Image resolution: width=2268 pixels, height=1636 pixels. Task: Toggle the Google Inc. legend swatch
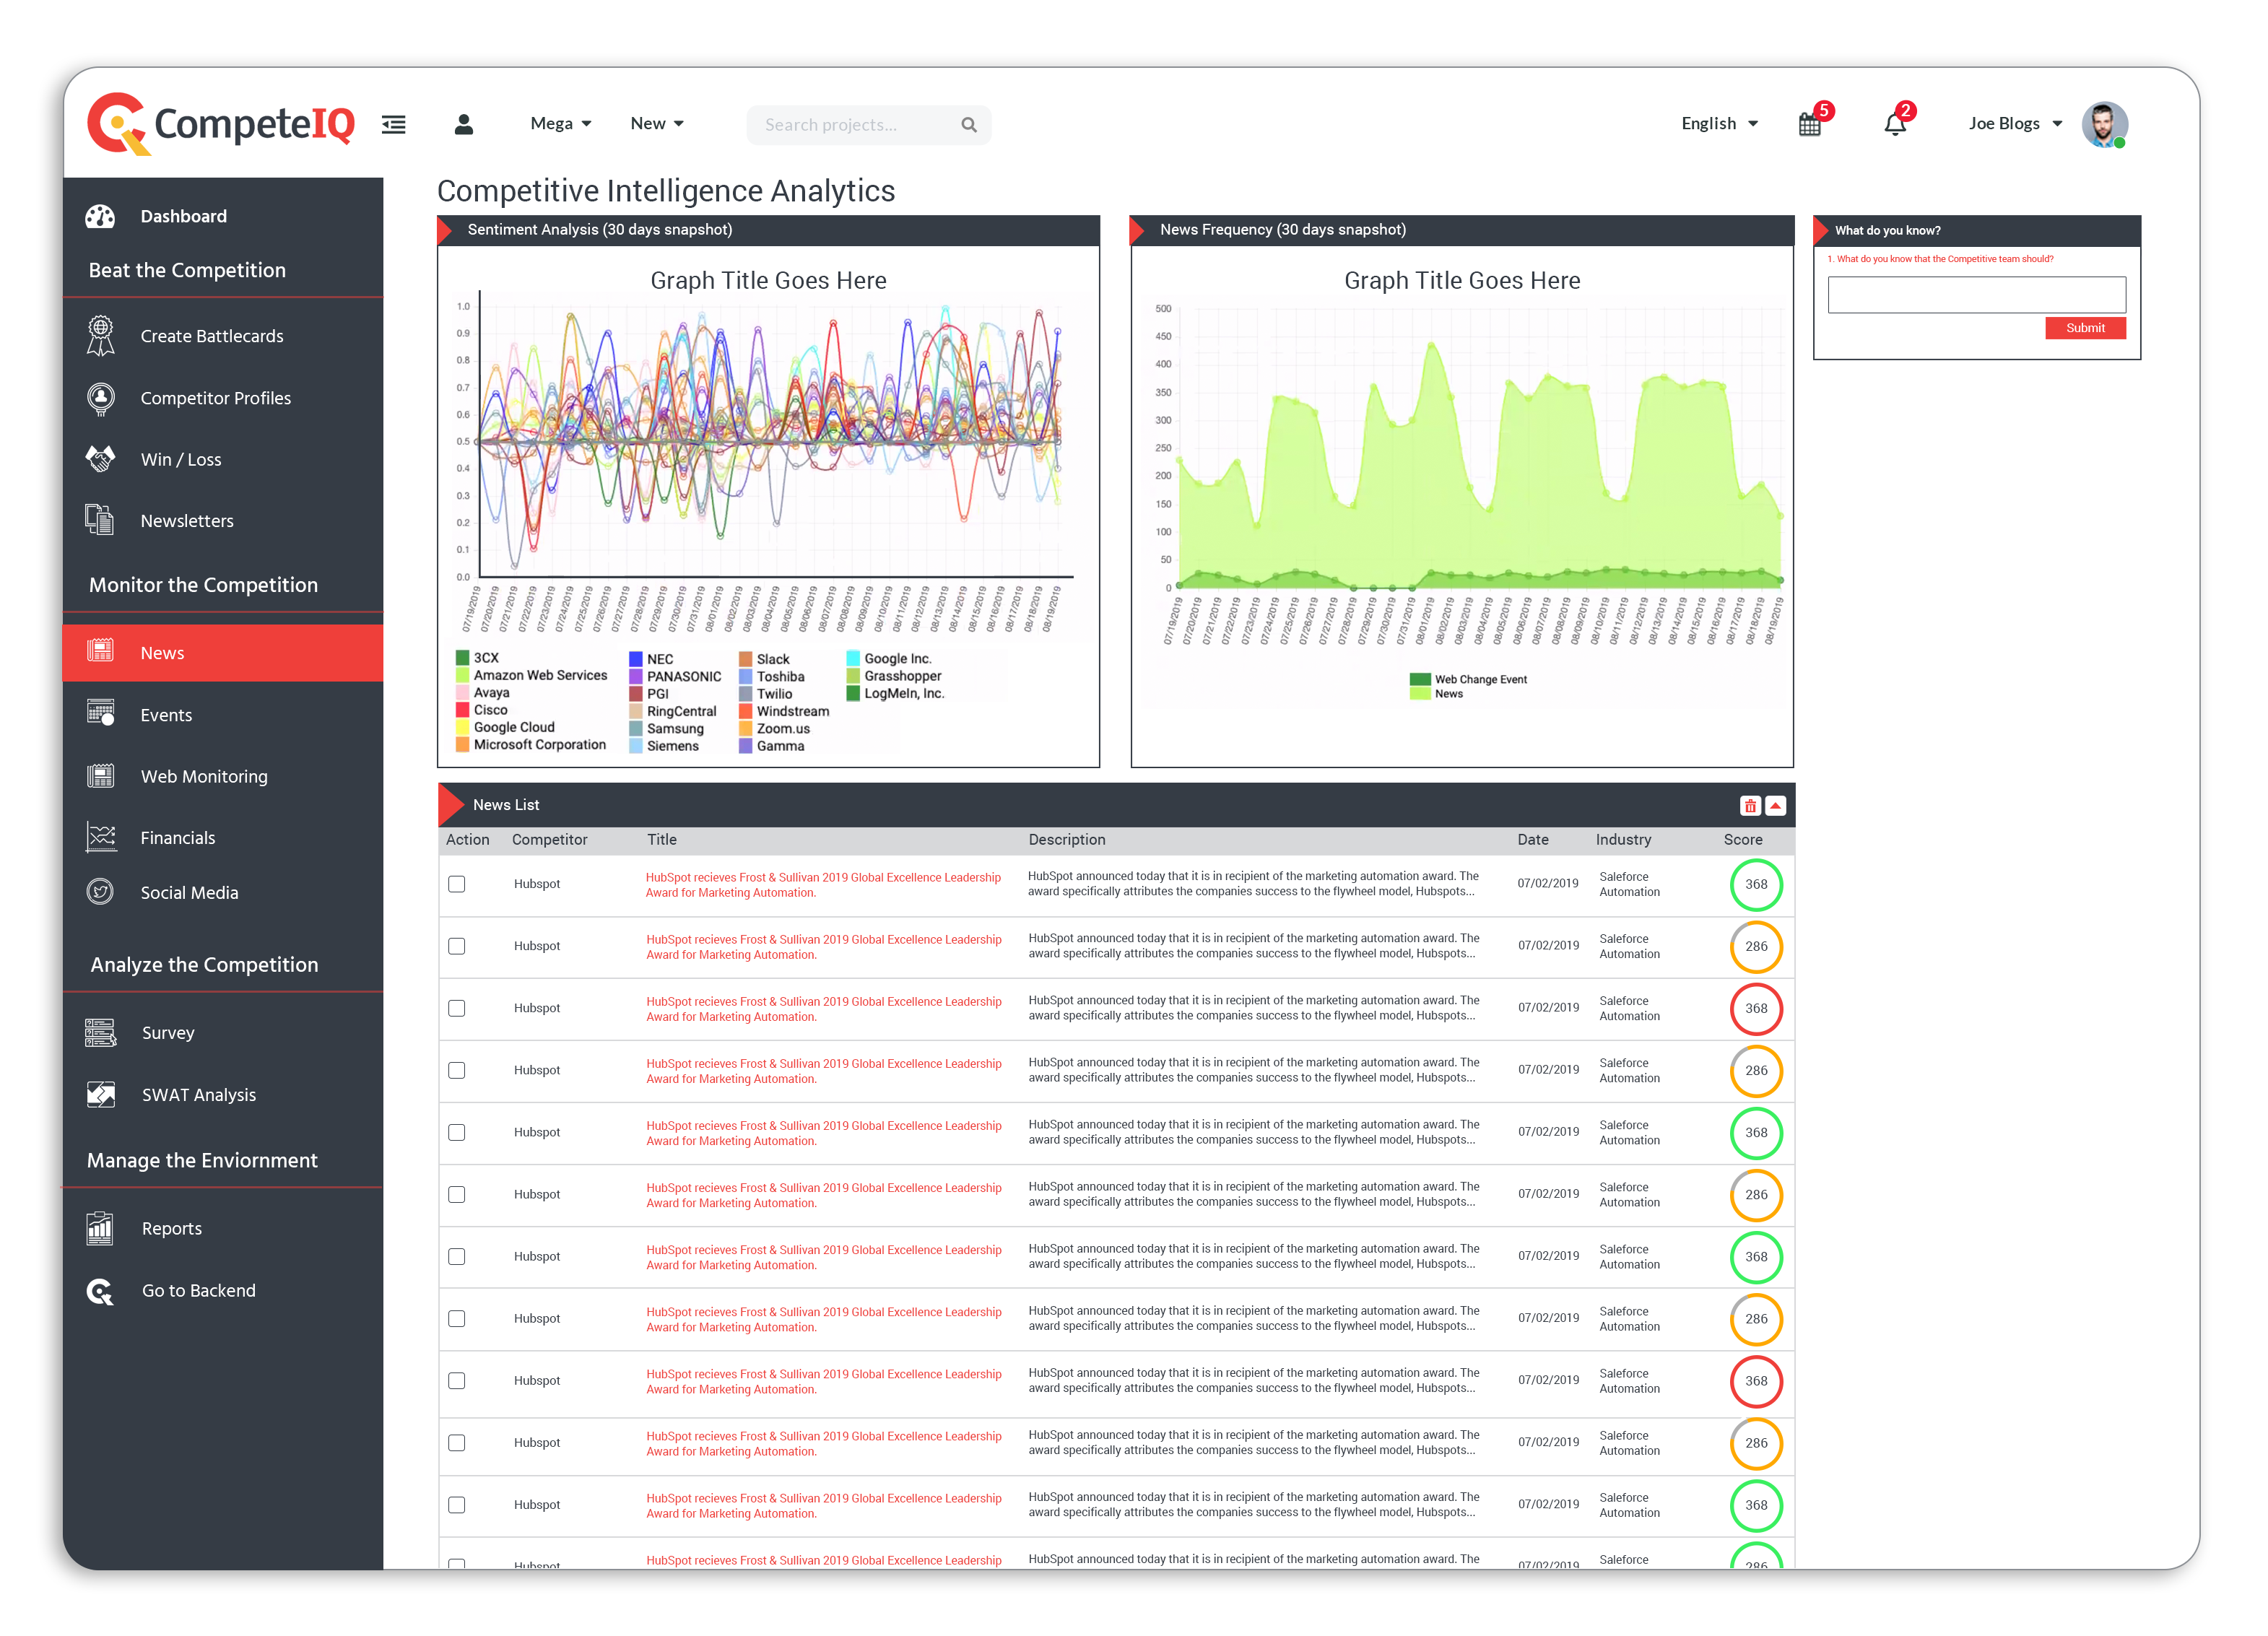click(x=853, y=658)
